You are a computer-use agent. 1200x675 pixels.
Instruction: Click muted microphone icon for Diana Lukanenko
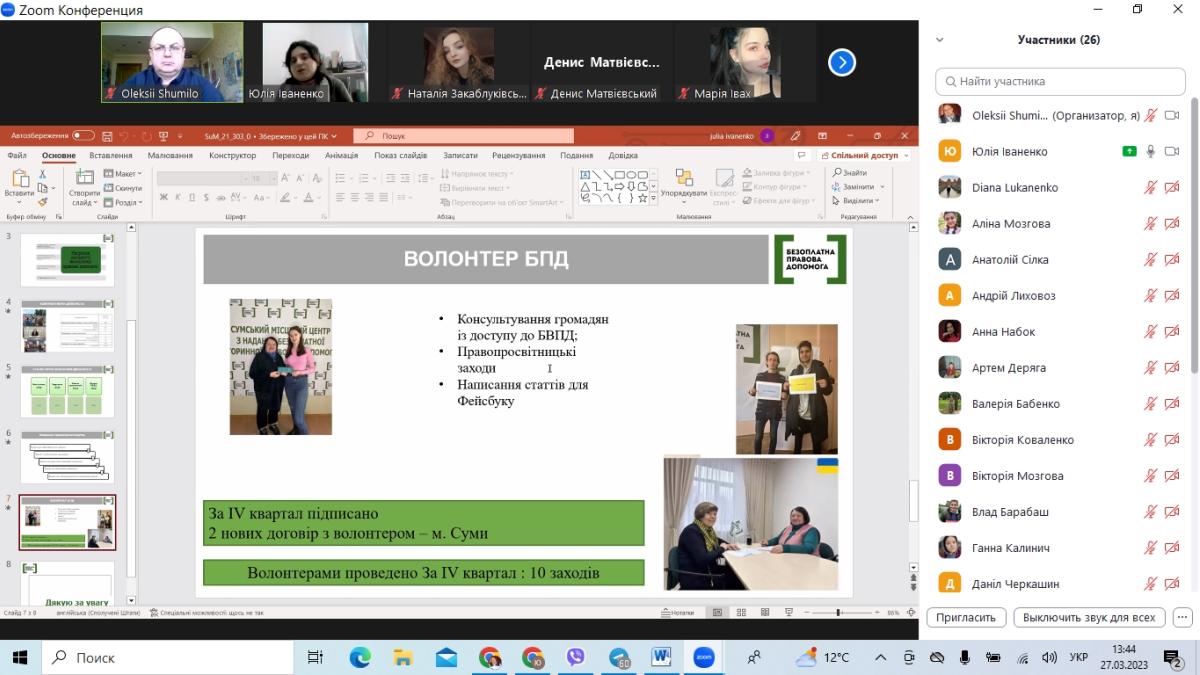click(x=1151, y=188)
